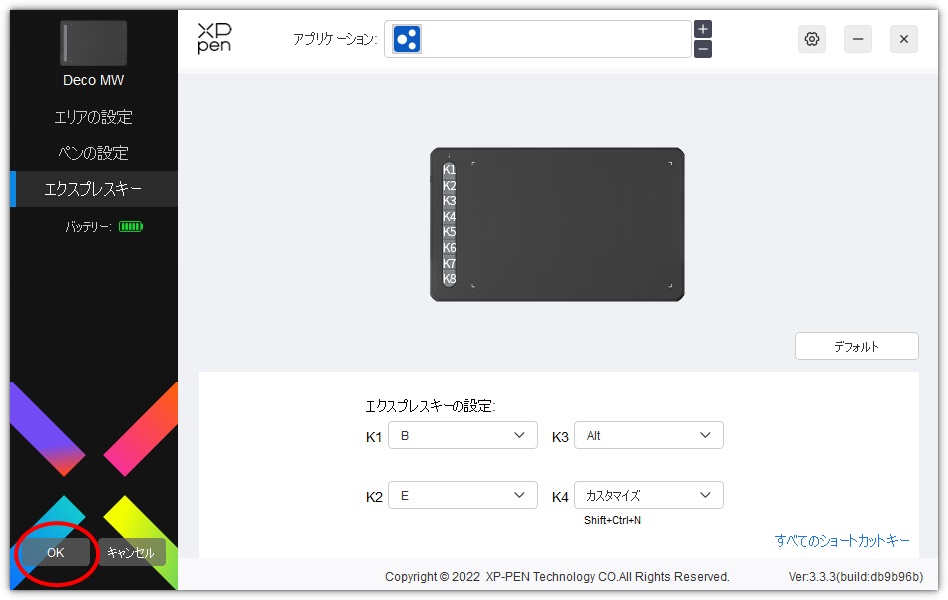Open the ペンの設定 tab
The image size is (948, 600).
(x=93, y=153)
